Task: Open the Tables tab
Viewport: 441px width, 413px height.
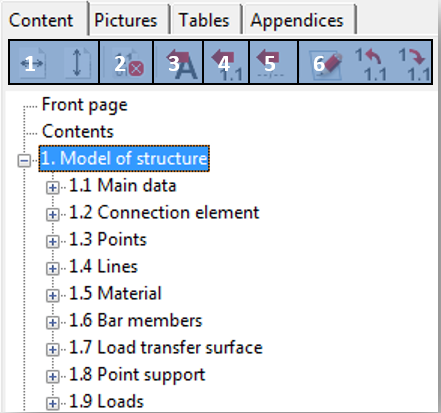Action: [204, 20]
